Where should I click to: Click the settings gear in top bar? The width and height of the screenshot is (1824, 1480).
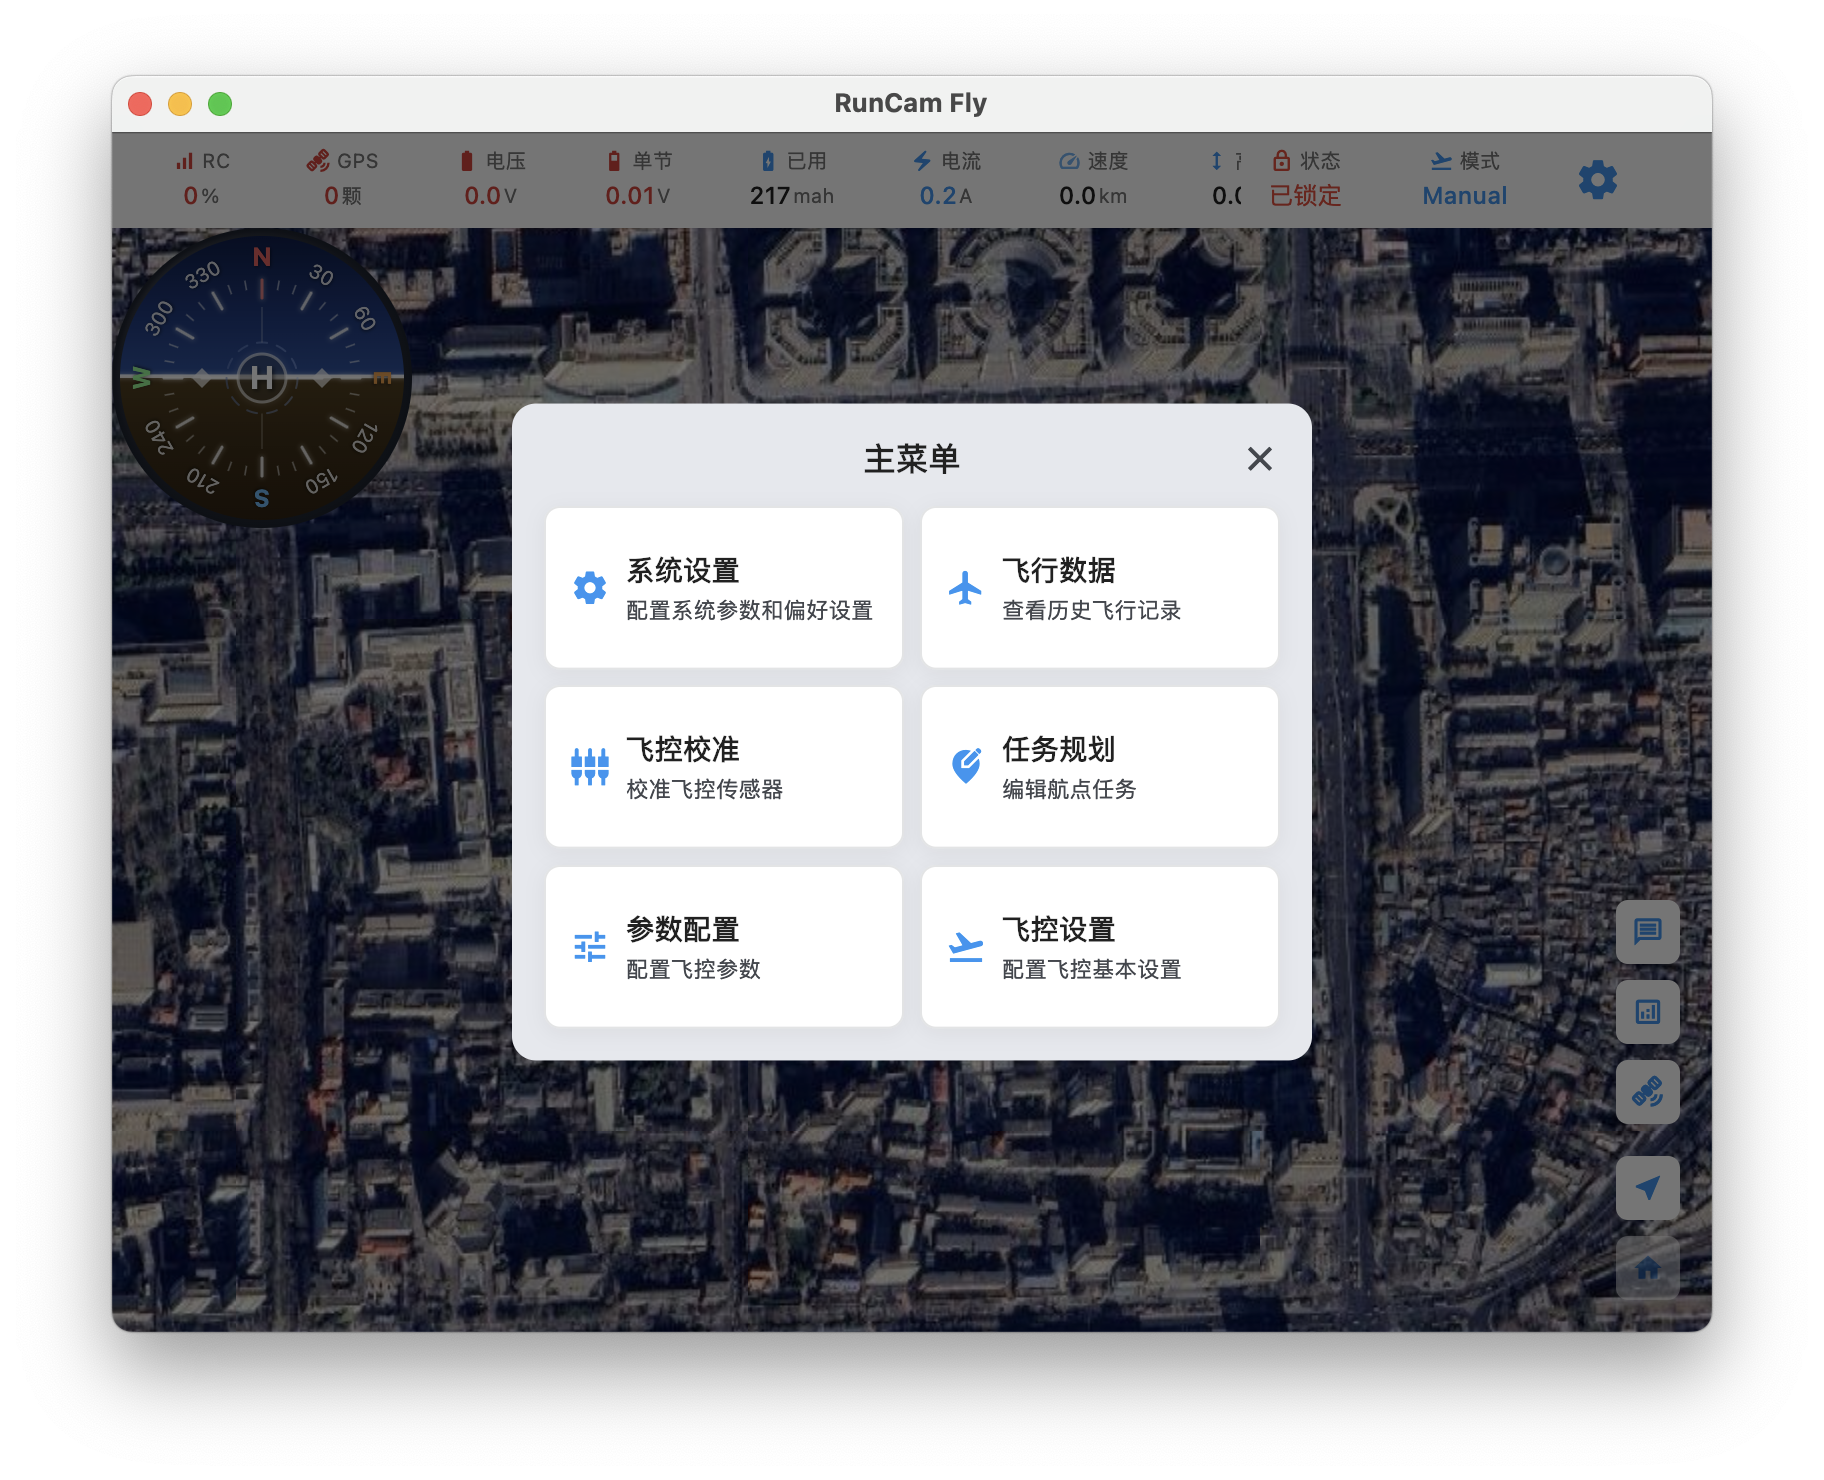[1597, 180]
